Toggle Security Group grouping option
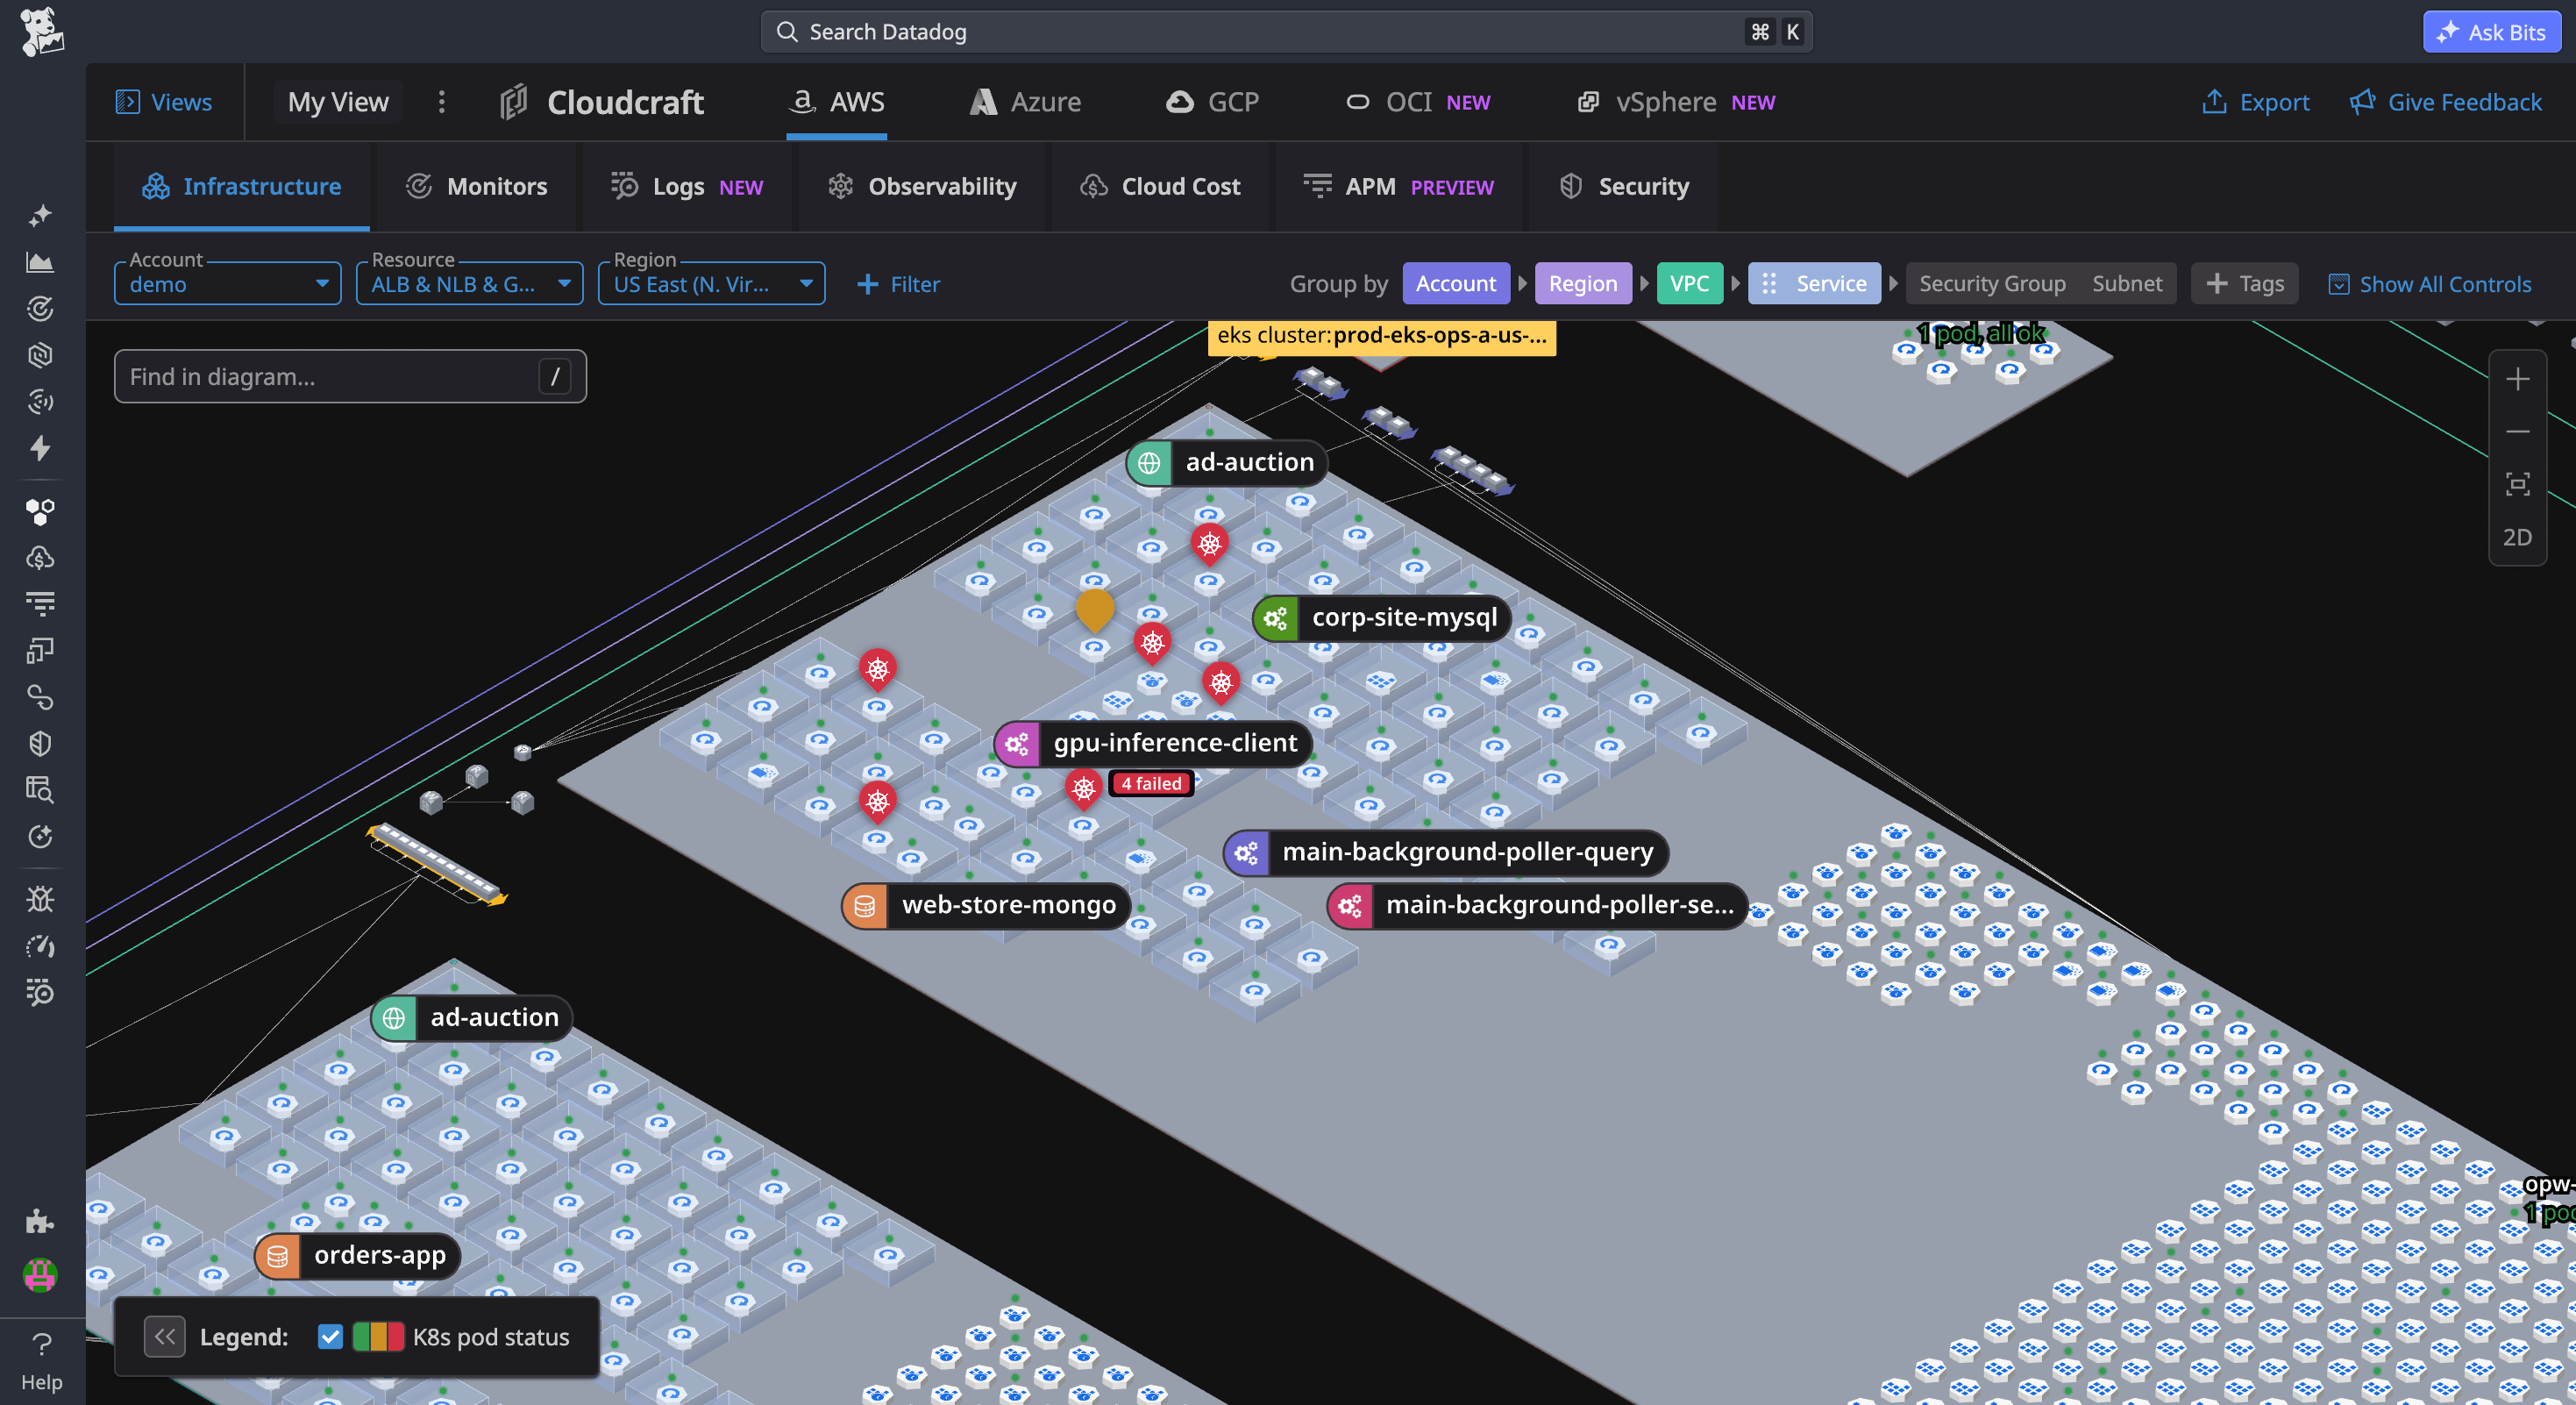2576x1405 pixels. pyautogui.click(x=1992, y=284)
